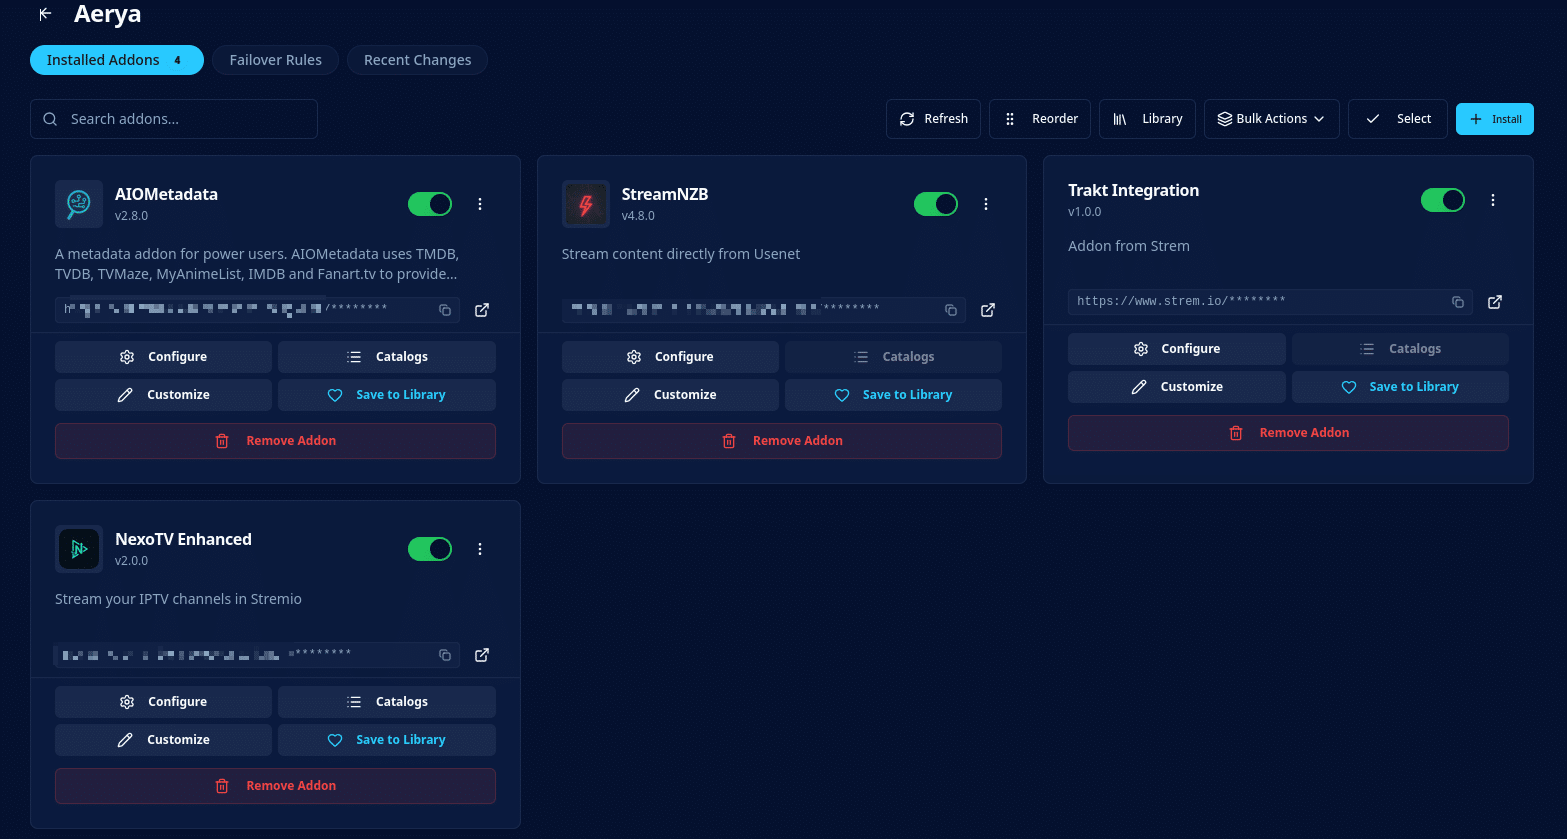Image resolution: width=1567 pixels, height=839 pixels.
Task: Save NexoTV Enhanced to Library
Action: click(x=387, y=740)
